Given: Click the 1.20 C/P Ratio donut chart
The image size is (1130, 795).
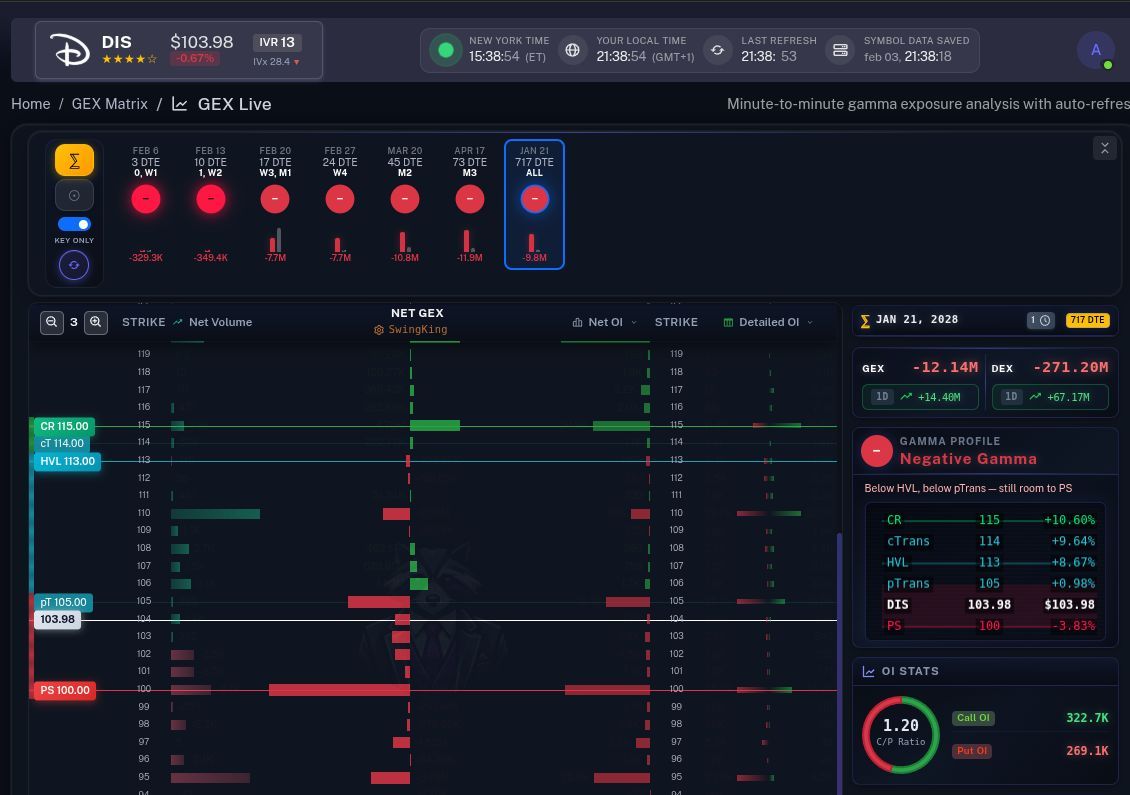Looking at the screenshot, I should click(x=901, y=734).
